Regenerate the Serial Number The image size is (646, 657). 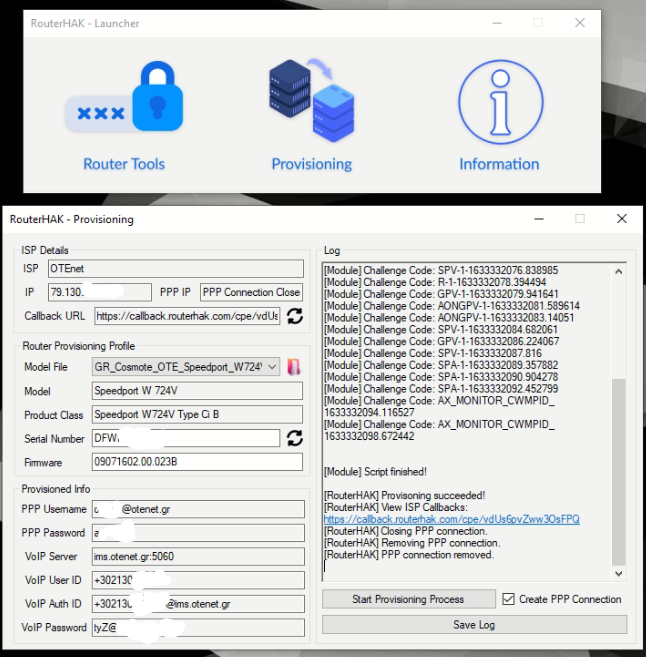tap(295, 438)
